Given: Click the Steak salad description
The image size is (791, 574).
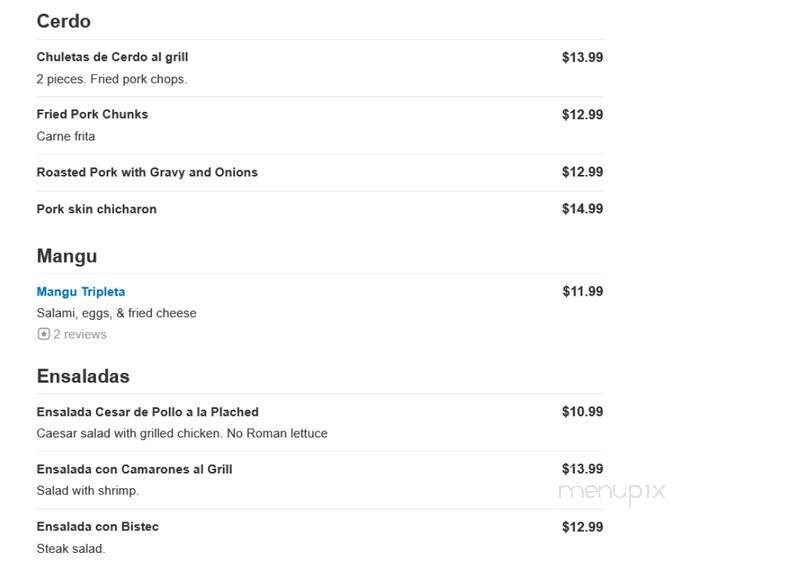Looking at the screenshot, I should [x=71, y=548].
